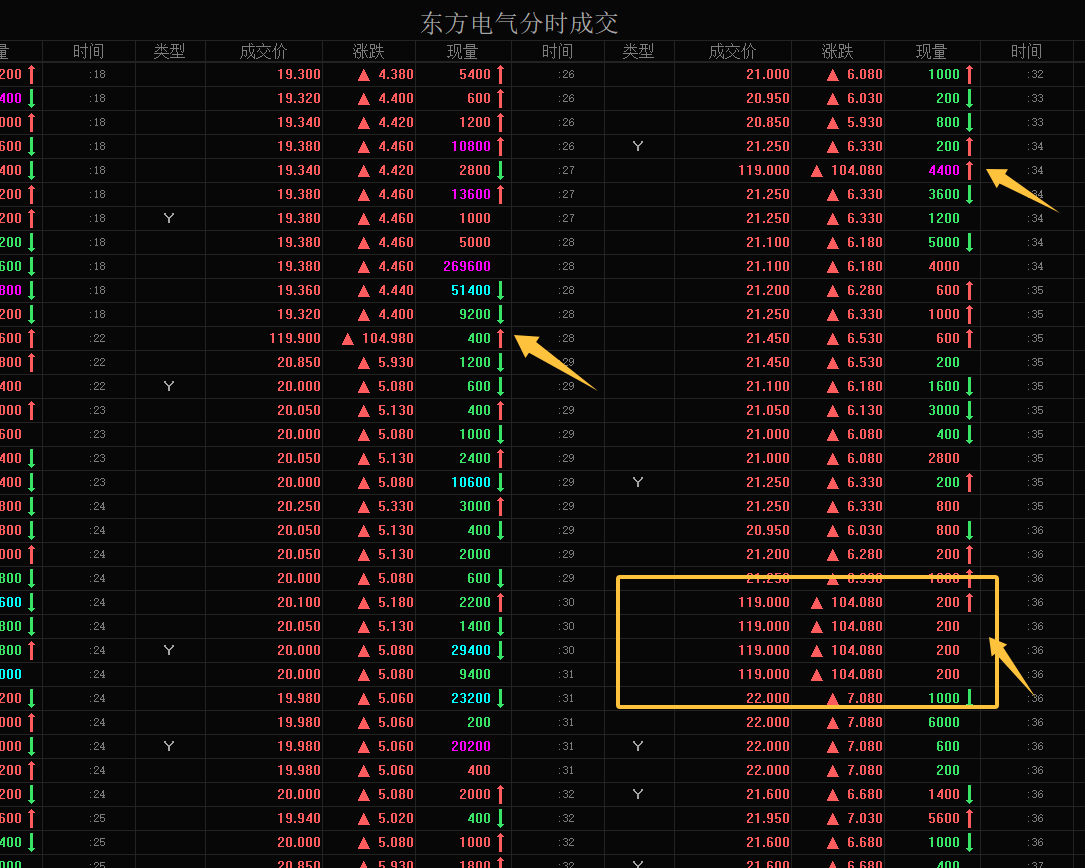The image size is (1085, 868).
Task: Click the 21.050 price cell
Action: coord(768,410)
